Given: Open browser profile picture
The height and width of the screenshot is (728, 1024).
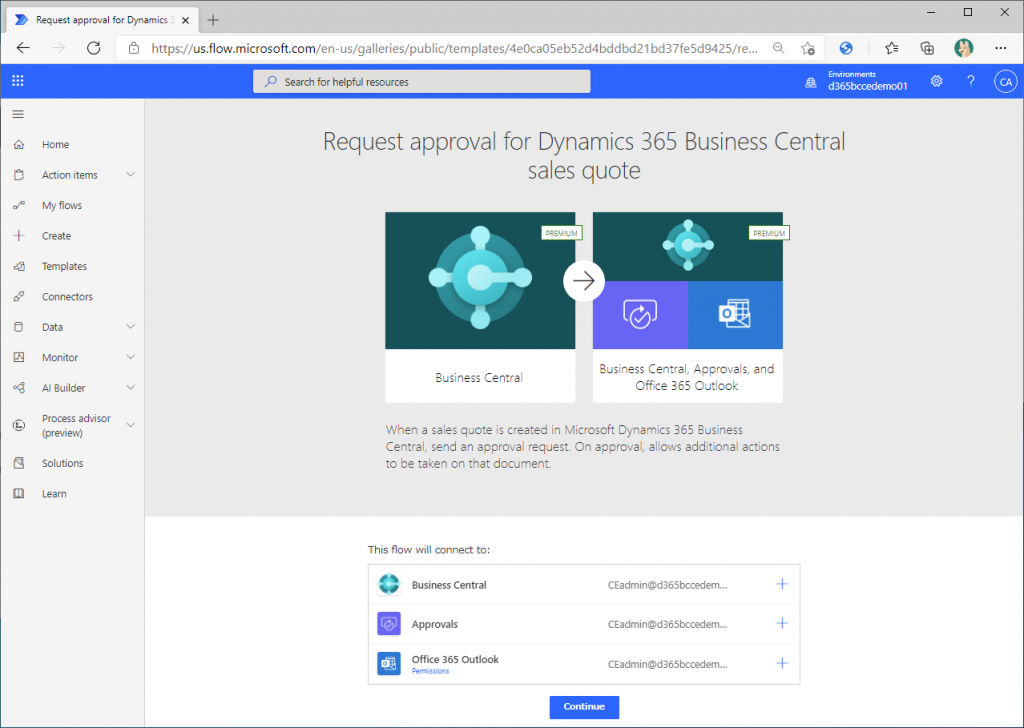Looking at the screenshot, I should click(x=963, y=48).
